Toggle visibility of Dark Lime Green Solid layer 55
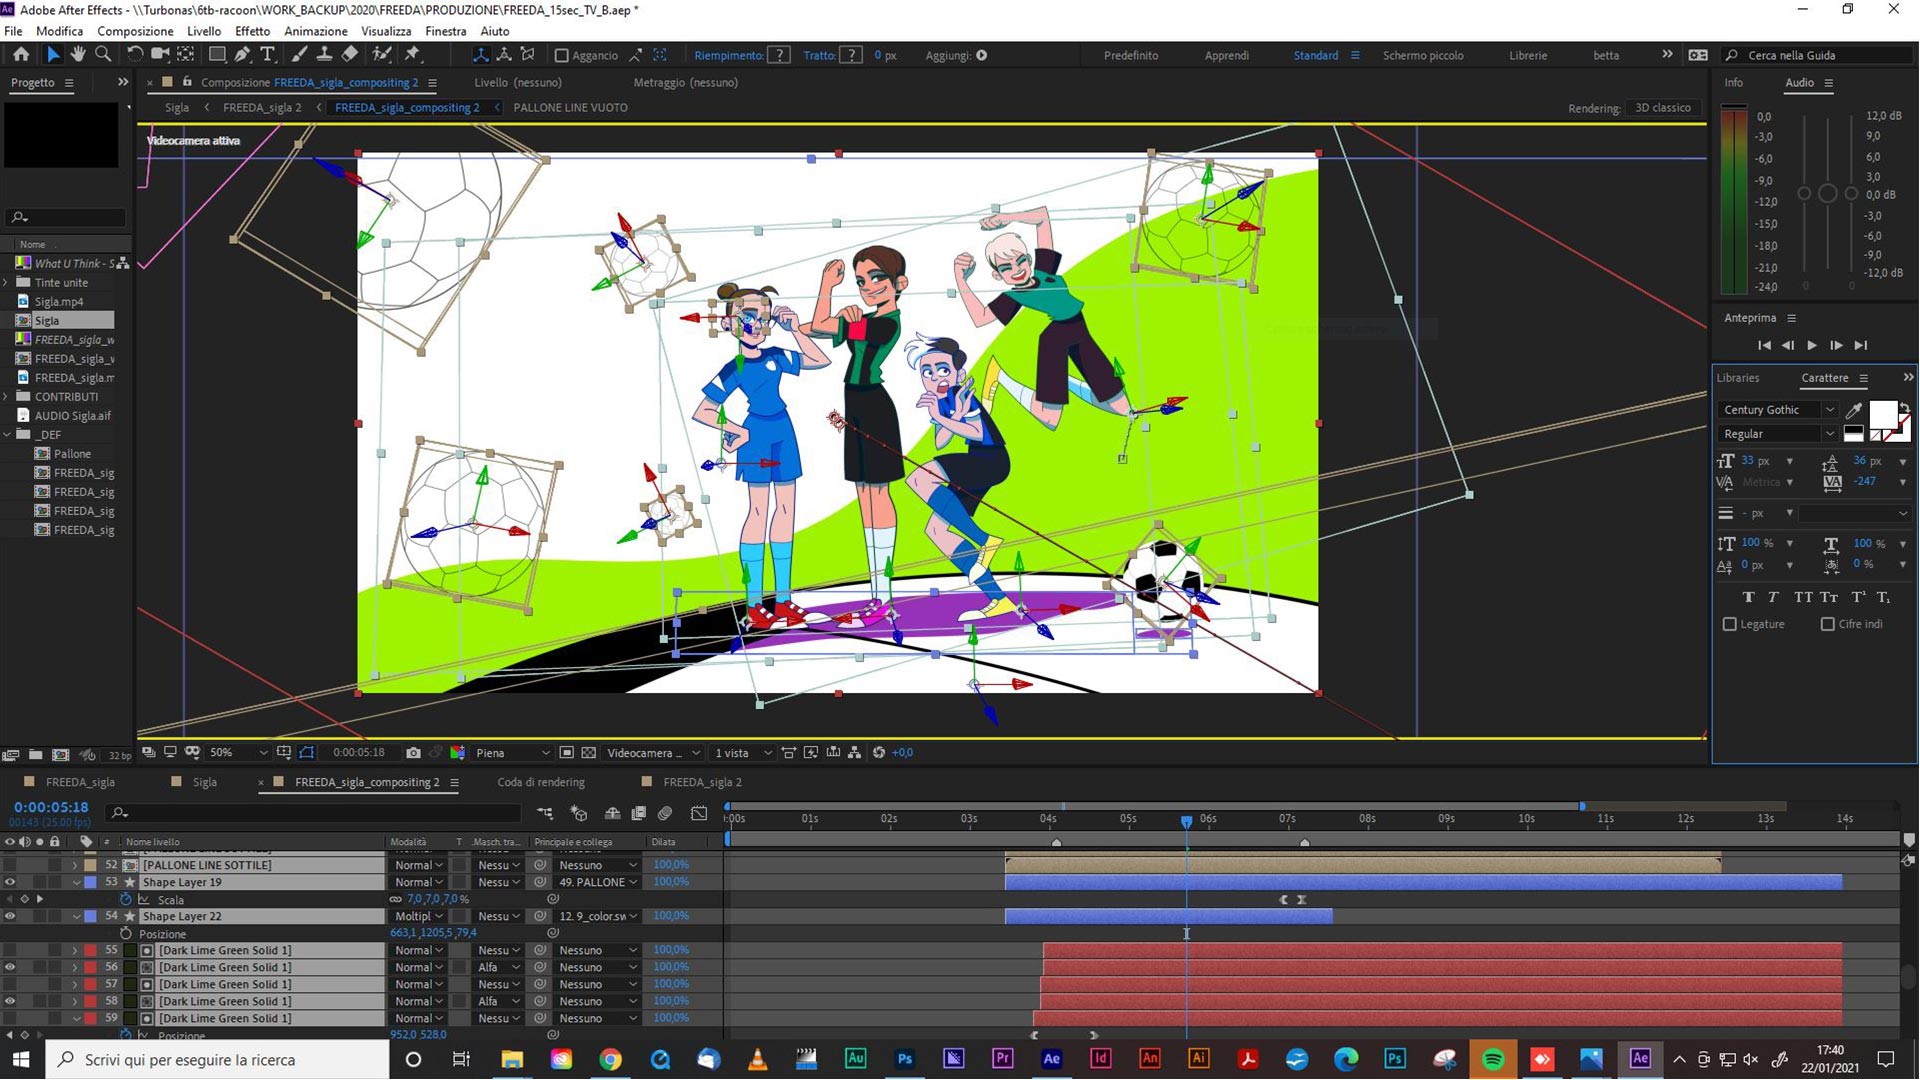The height and width of the screenshot is (1080, 1920). point(11,949)
